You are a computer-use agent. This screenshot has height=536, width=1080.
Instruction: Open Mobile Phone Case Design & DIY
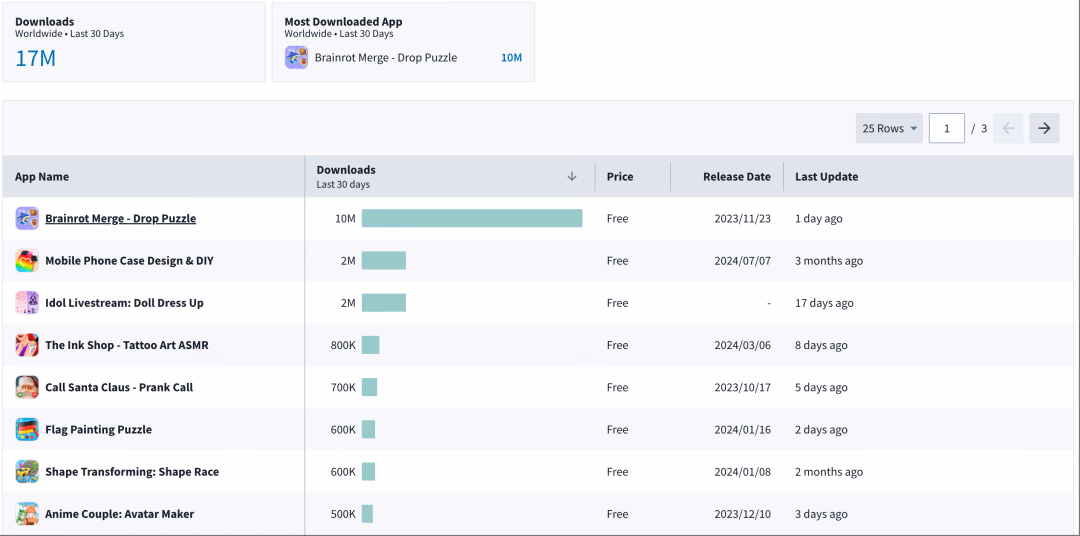(129, 260)
